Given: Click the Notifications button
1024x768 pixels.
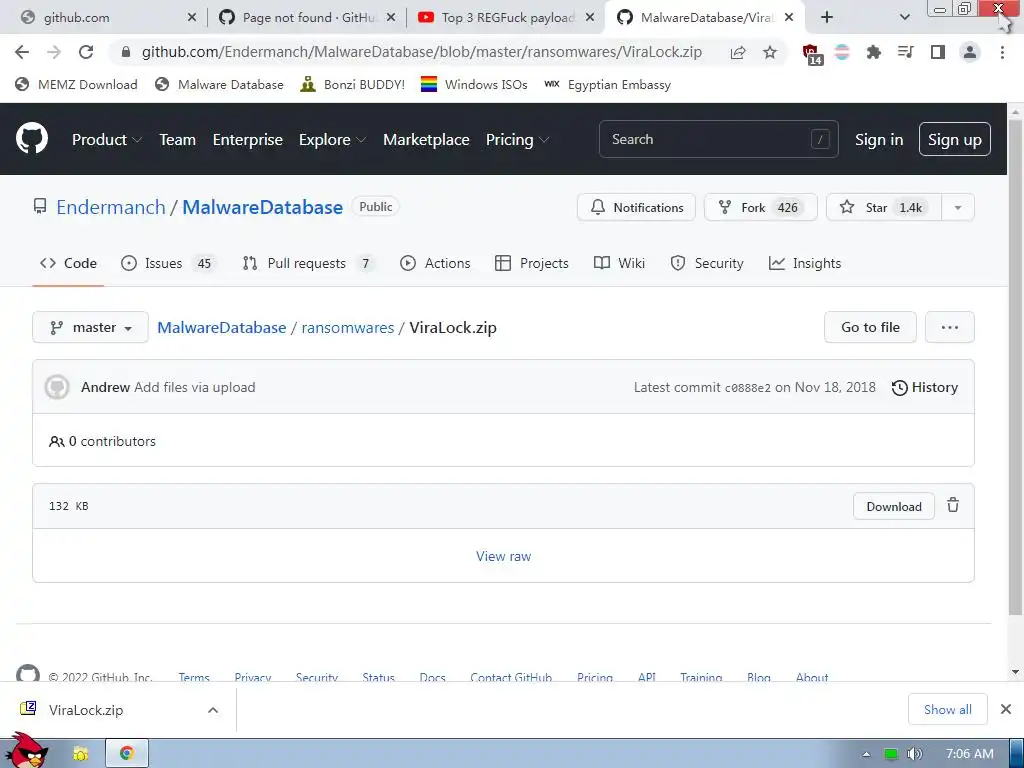Looking at the screenshot, I should (636, 208).
